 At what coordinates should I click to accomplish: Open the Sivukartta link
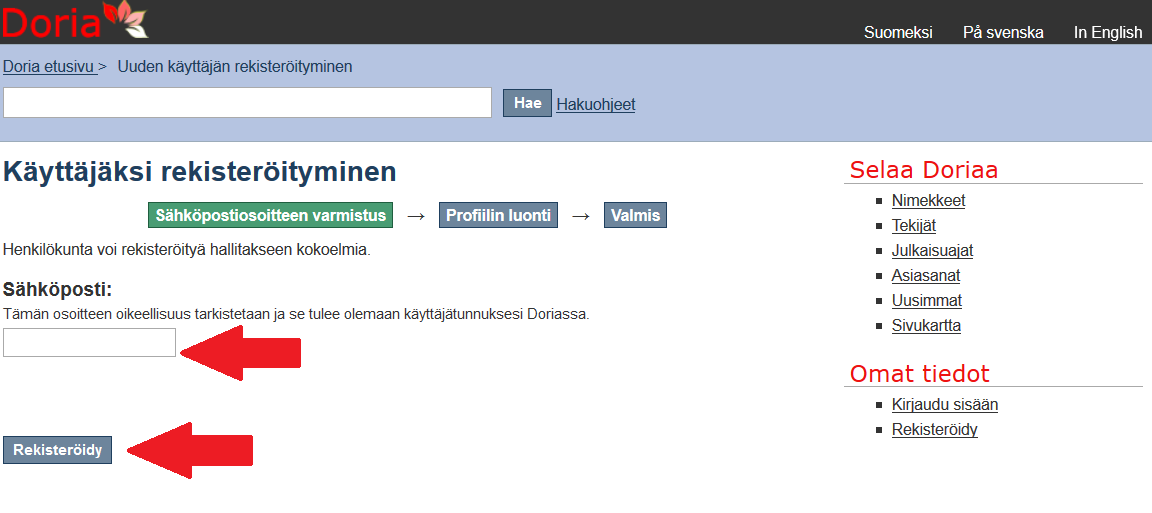click(926, 326)
